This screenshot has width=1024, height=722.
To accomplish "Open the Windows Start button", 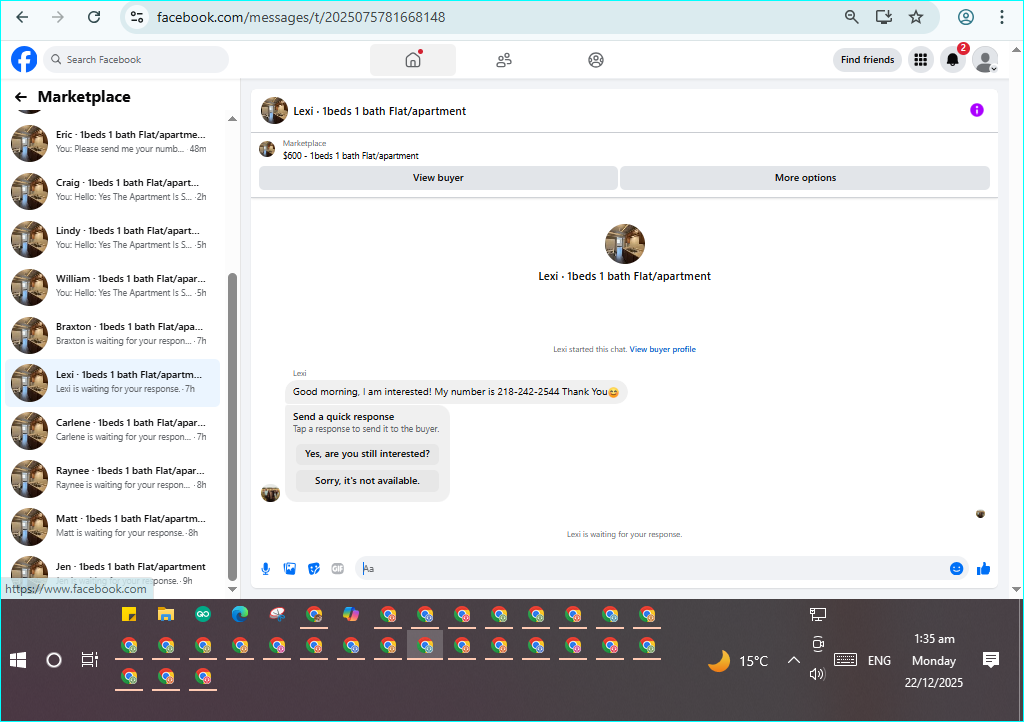I will point(18,661).
